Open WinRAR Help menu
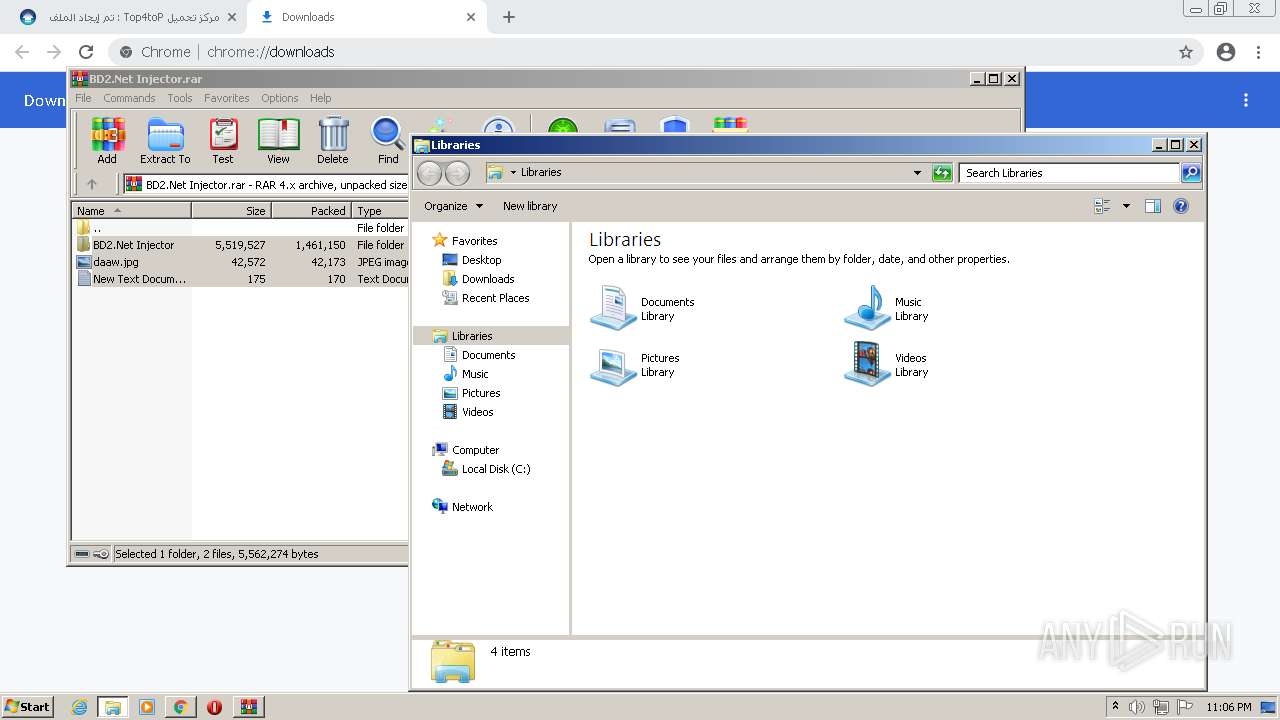1280x720 pixels. point(321,98)
